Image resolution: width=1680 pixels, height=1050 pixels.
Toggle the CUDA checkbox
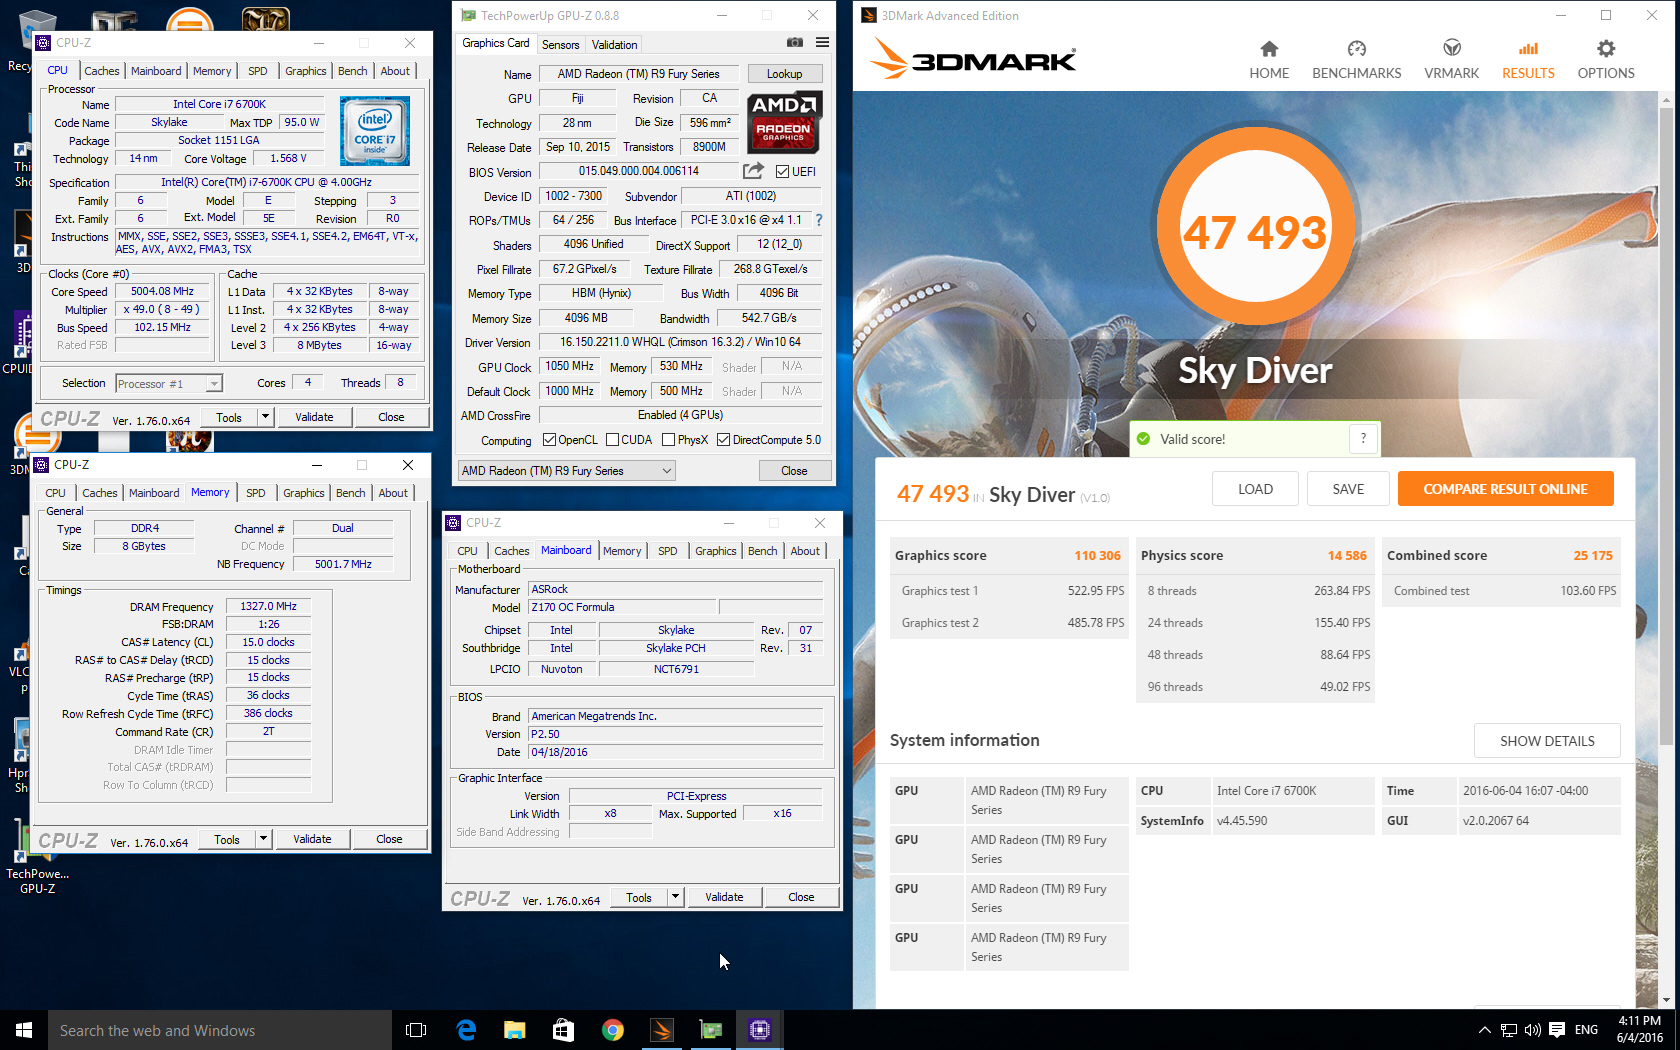click(x=612, y=440)
